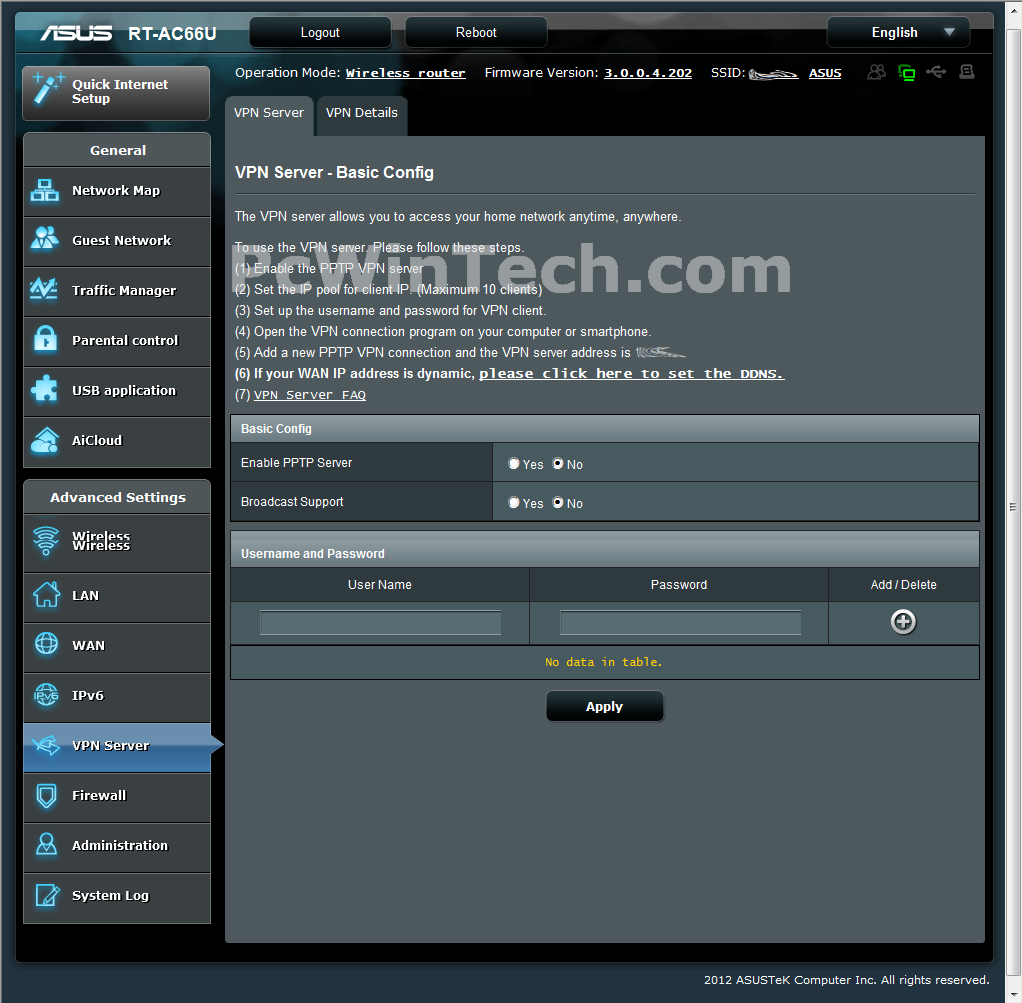The image size is (1022, 1003).
Task: Open USB application puzzle icon
Action: pos(45,389)
